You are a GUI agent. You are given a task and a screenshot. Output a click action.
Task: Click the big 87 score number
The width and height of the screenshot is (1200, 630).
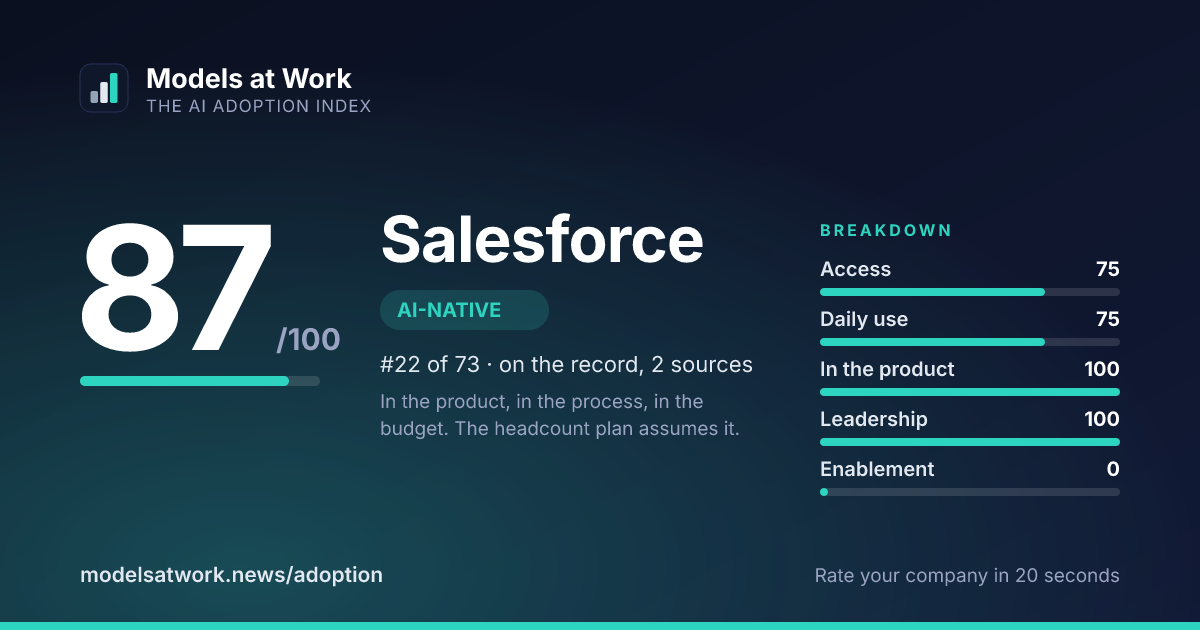point(176,289)
